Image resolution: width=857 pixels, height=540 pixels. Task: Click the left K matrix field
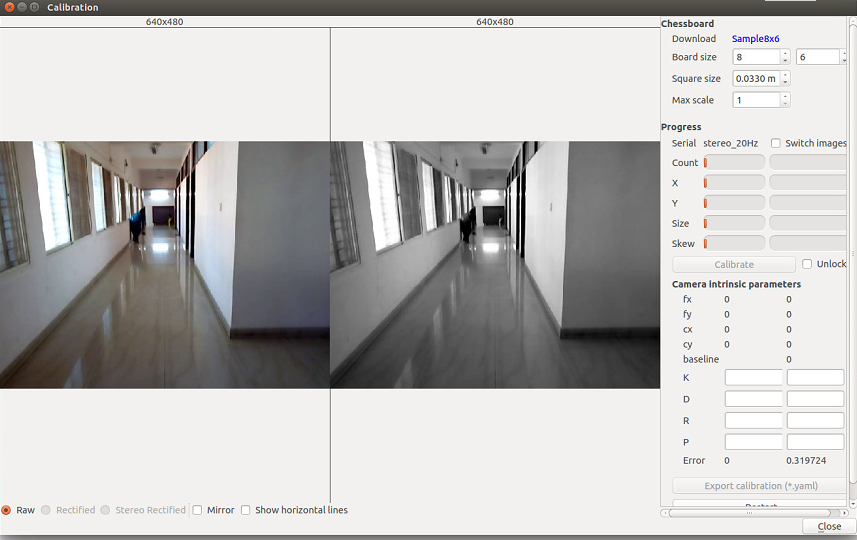(x=753, y=377)
